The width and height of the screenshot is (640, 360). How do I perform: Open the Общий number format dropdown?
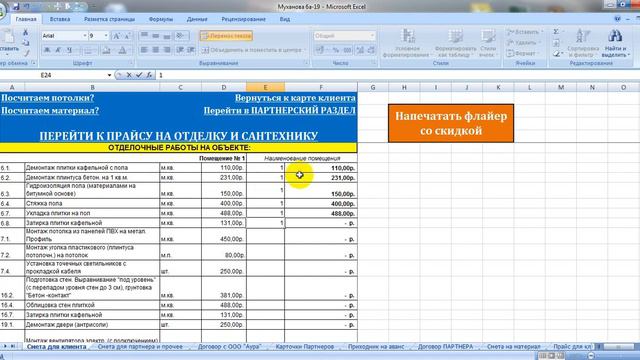[372, 36]
